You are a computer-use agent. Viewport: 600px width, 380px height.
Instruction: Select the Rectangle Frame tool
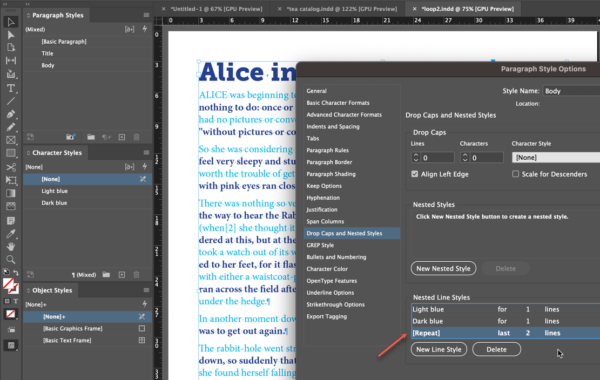(11, 140)
